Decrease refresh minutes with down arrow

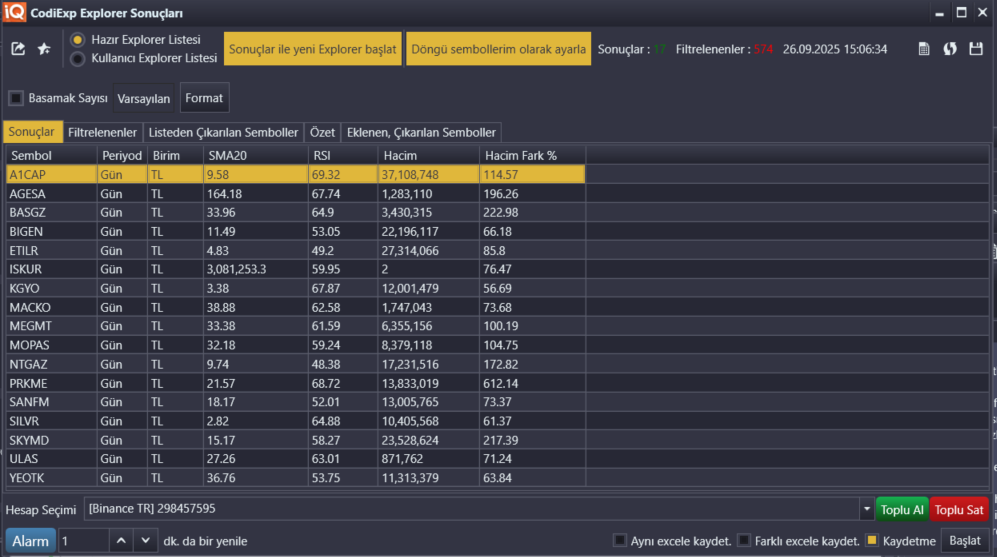[146, 541]
